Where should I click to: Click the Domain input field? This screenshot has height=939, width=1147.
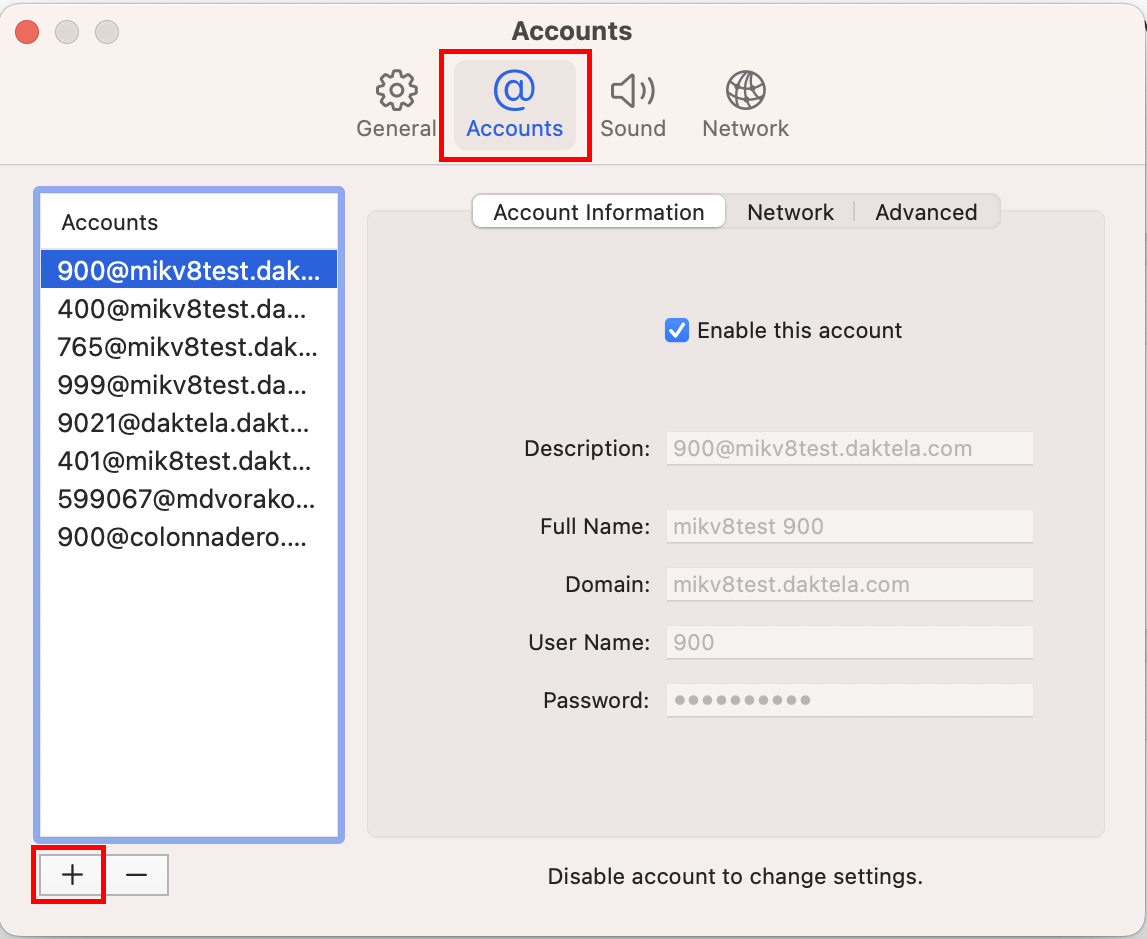tap(849, 584)
